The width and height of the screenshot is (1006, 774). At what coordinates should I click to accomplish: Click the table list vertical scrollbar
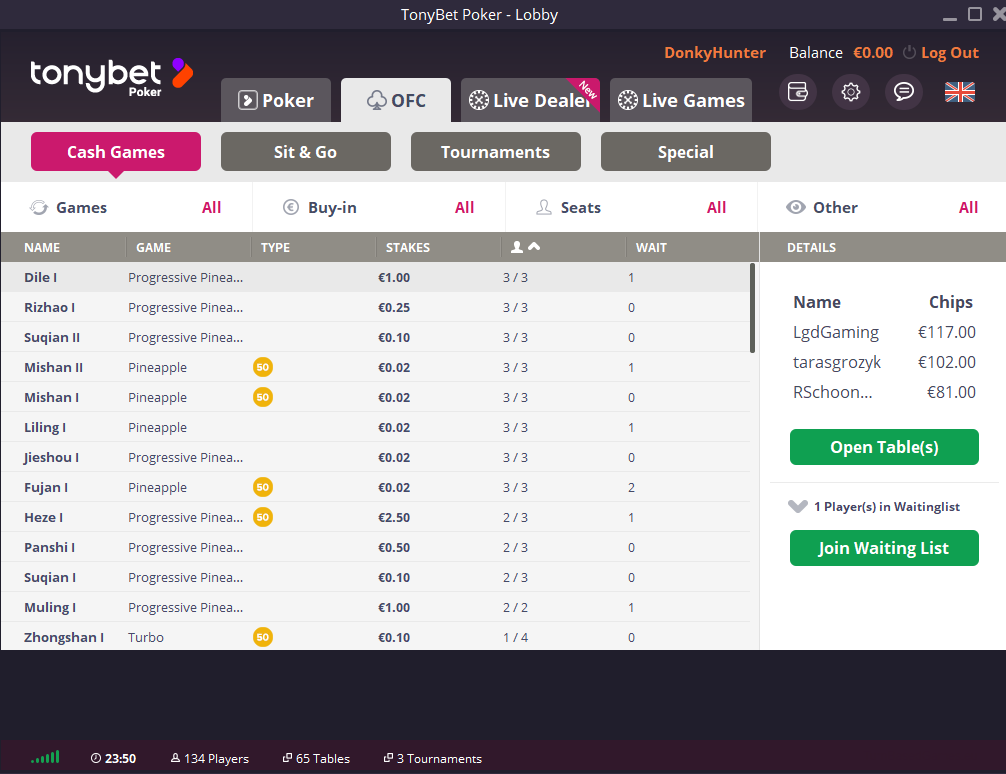click(752, 308)
